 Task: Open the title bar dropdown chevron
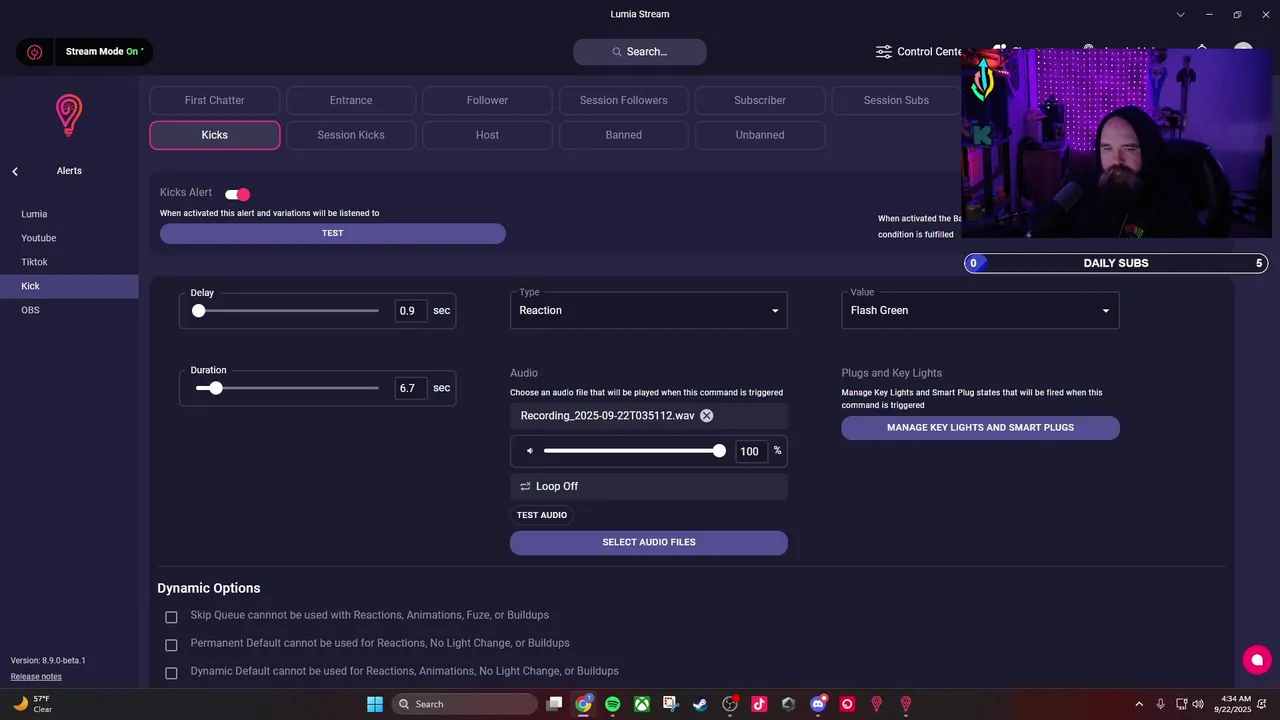tap(1181, 15)
